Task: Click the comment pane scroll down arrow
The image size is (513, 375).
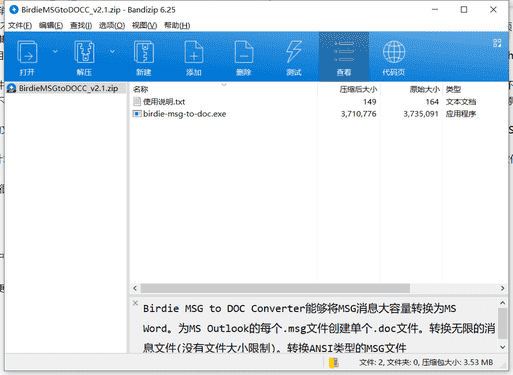Action: 502,348
